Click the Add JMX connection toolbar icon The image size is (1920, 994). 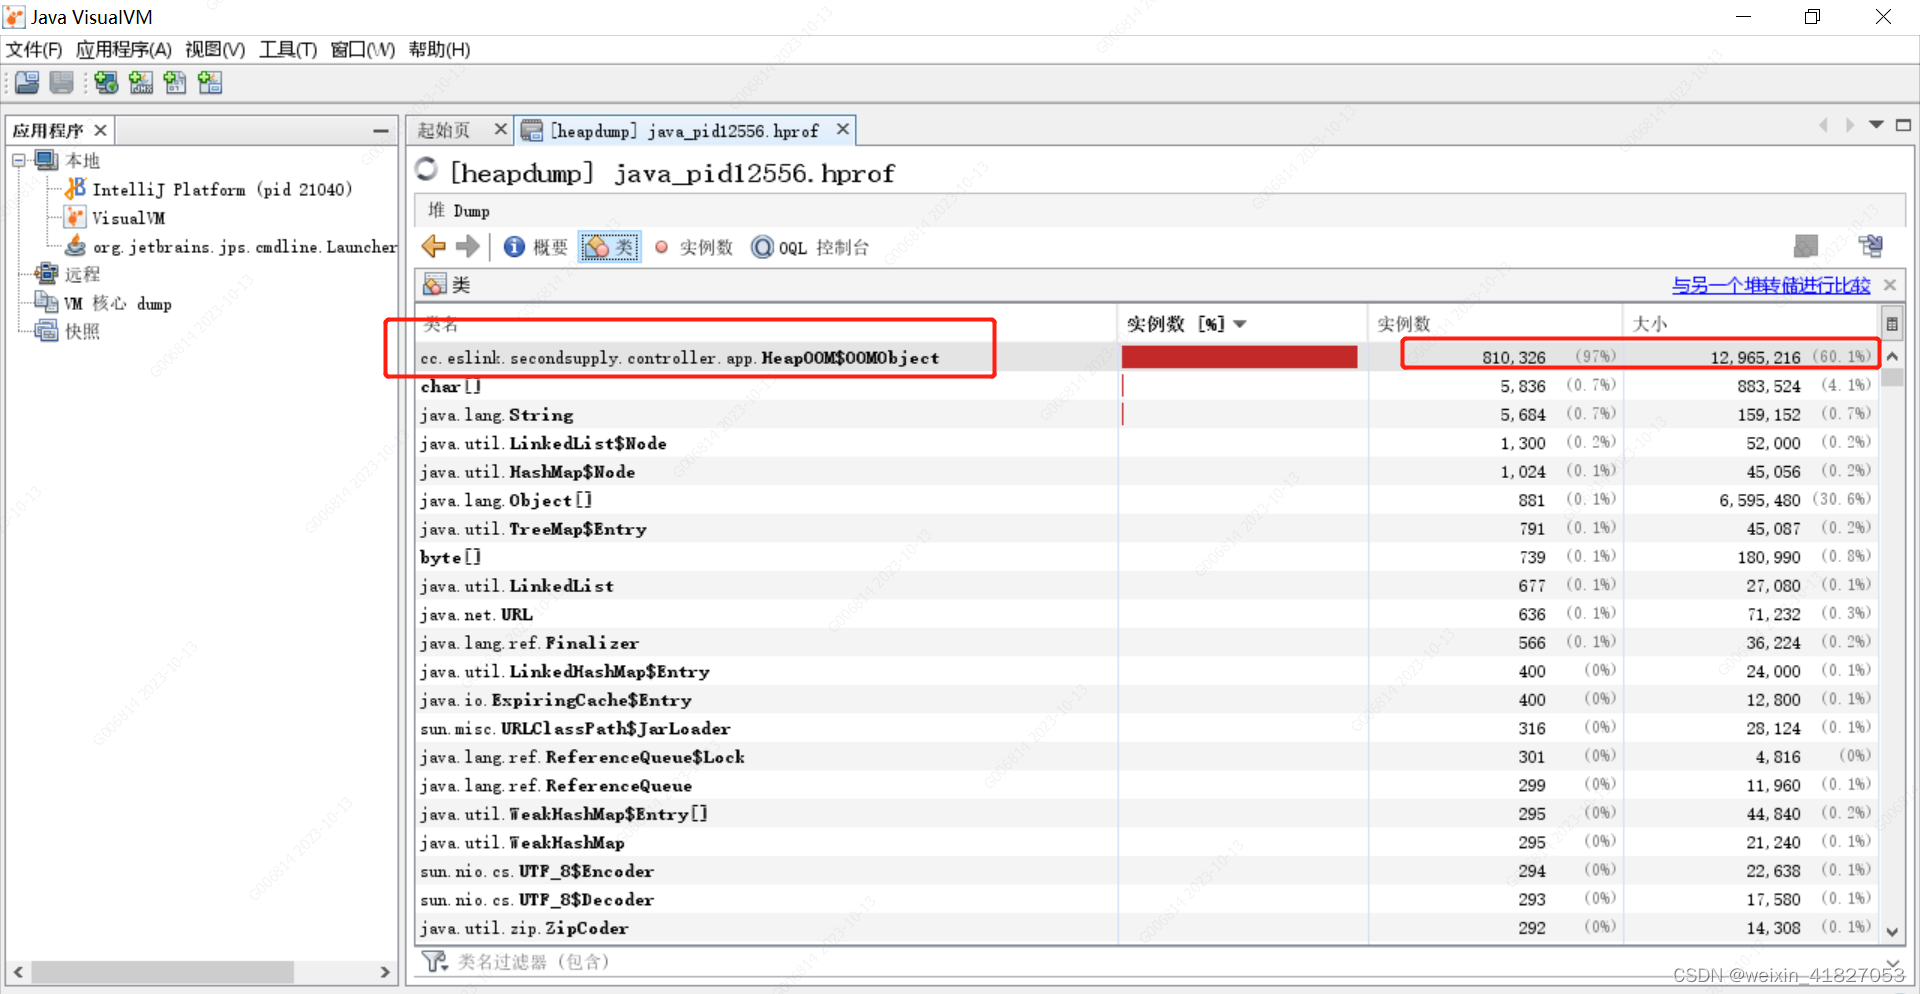[141, 83]
